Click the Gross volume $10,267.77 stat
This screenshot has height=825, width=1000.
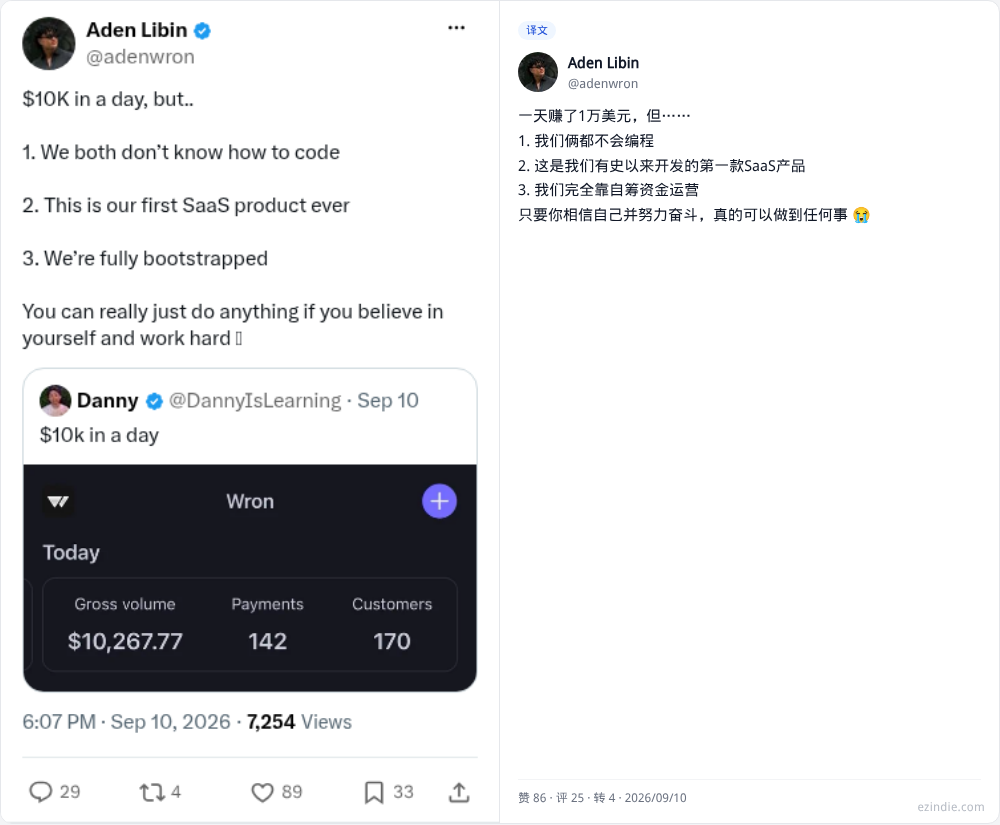(125, 625)
